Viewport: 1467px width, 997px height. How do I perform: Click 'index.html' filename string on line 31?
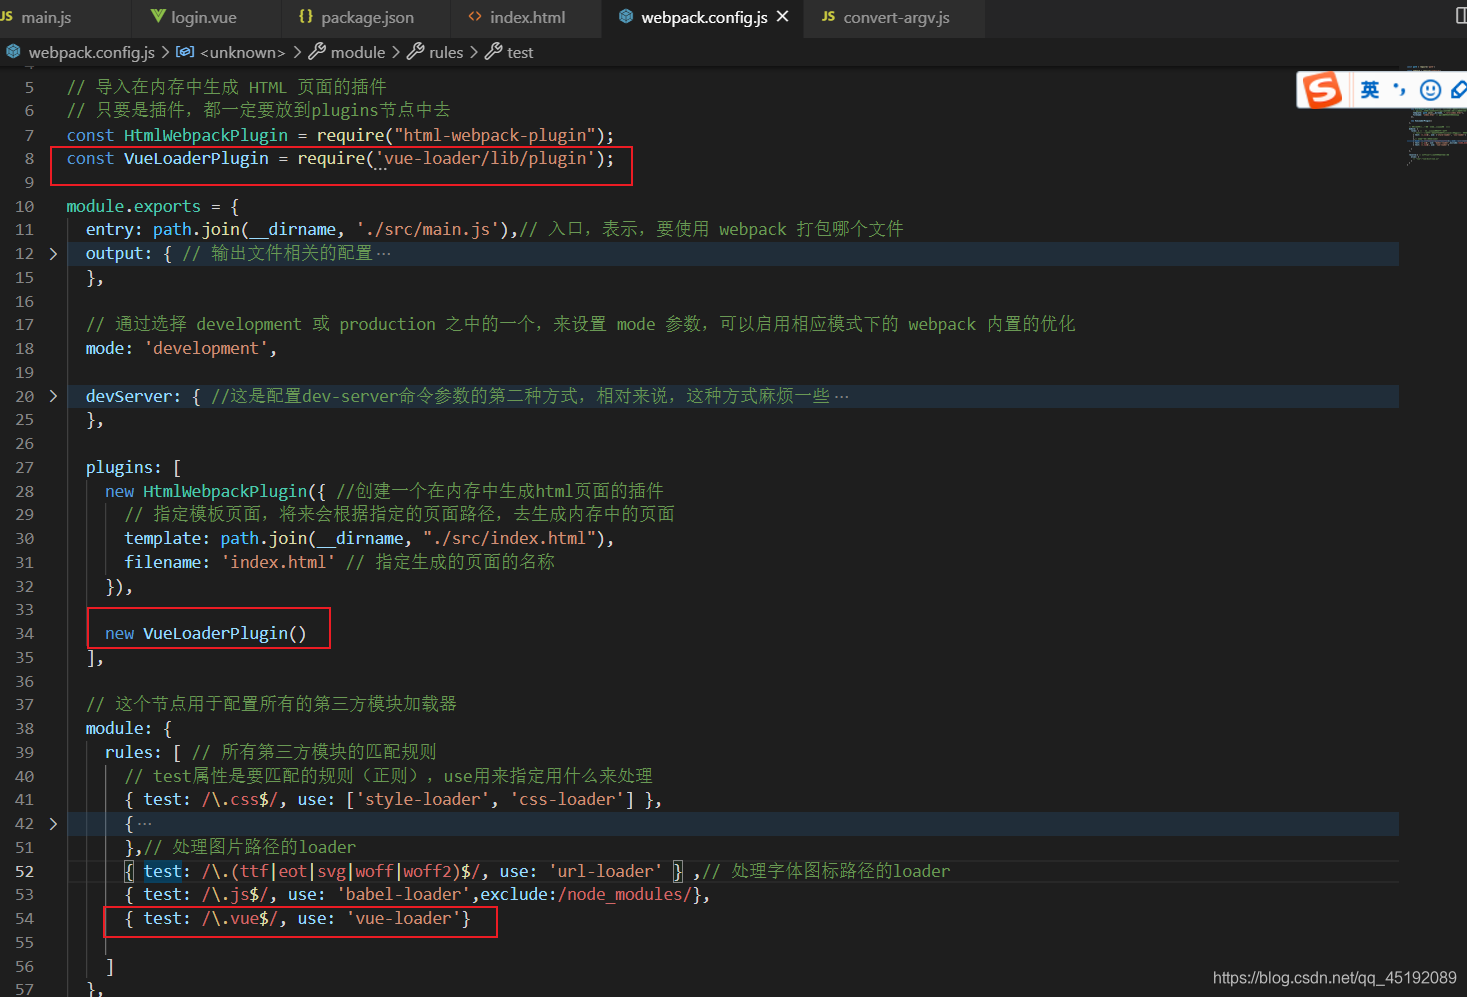tap(278, 562)
